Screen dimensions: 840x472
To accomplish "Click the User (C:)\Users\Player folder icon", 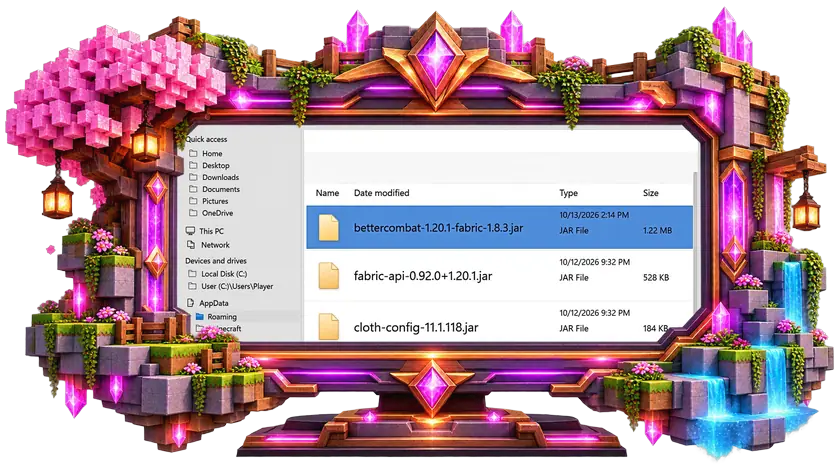I will coord(192,286).
